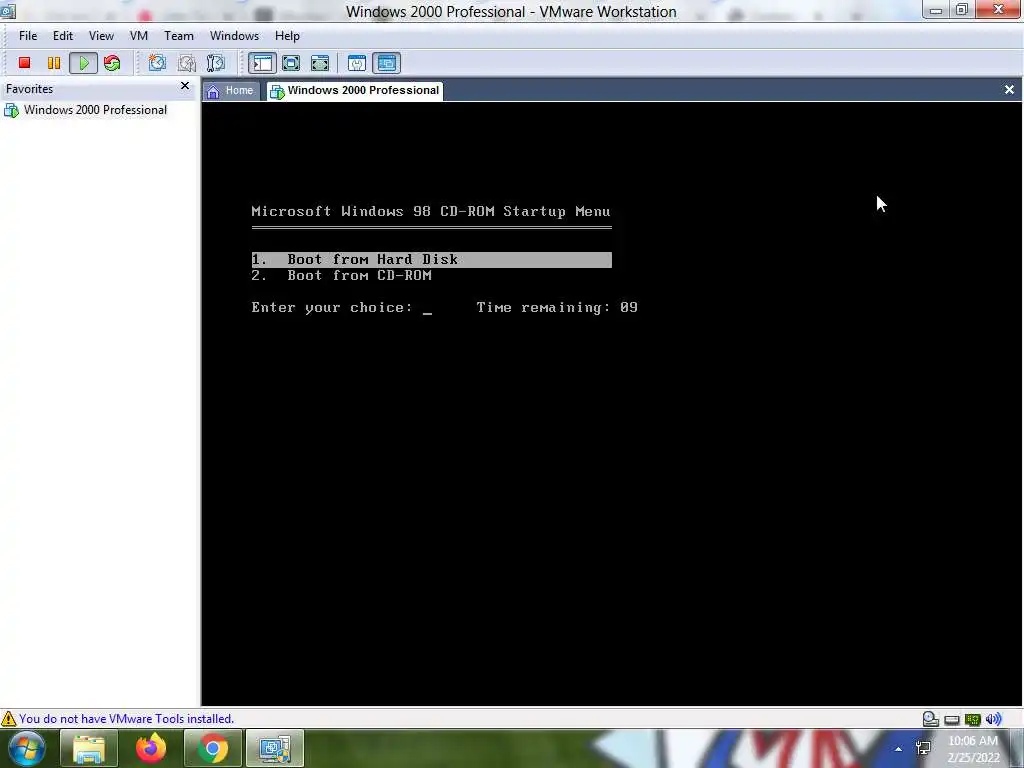Enter full screen mode icon
The height and width of the screenshot is (768, 1024).
320,63
